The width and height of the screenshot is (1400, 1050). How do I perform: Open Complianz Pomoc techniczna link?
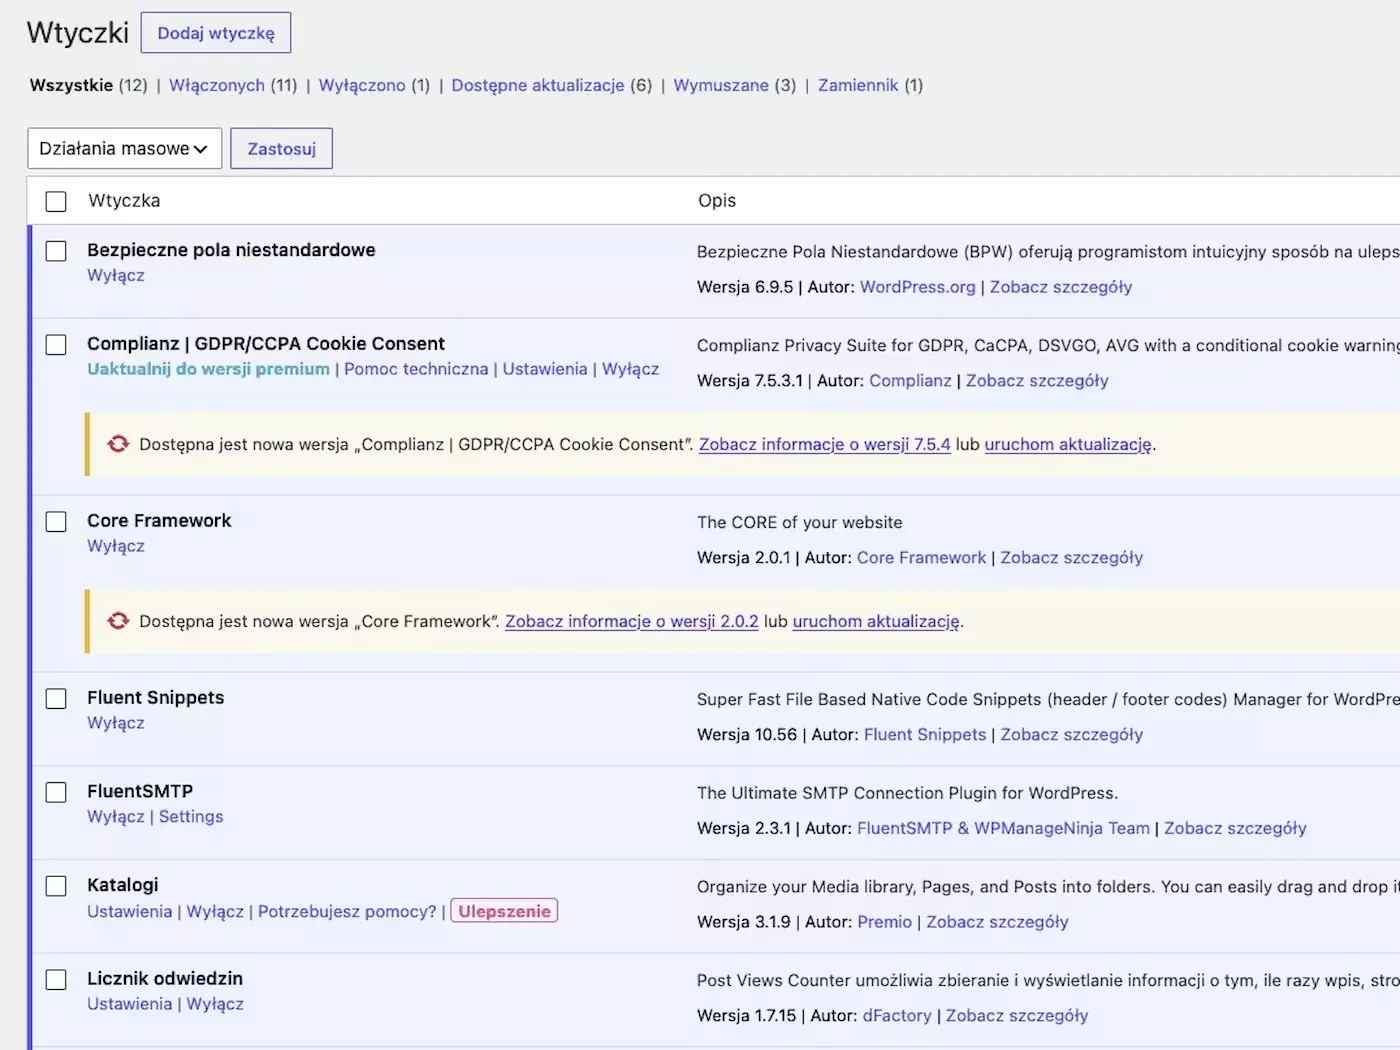416,369
